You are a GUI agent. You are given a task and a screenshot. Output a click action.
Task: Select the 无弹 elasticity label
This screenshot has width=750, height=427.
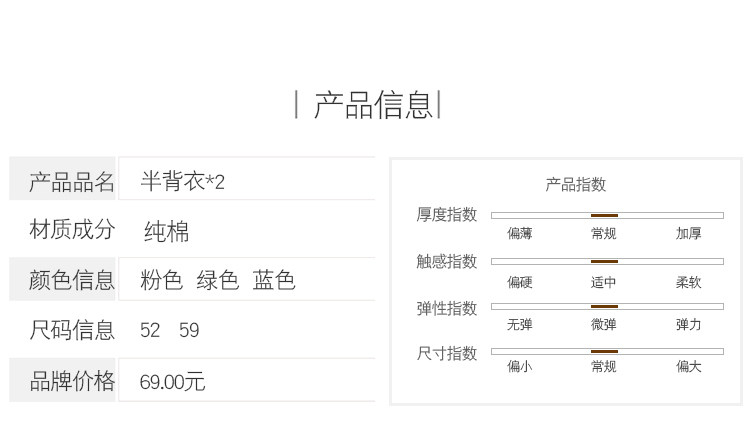(x=520, y=325)
